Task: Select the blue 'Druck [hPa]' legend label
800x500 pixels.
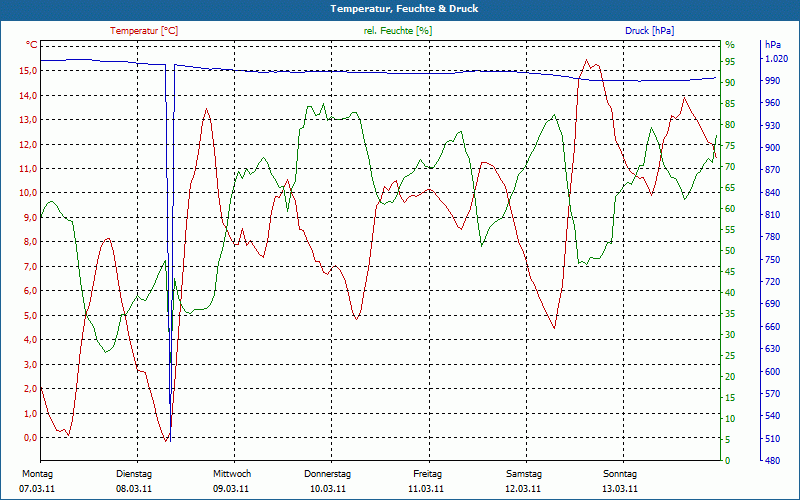Action: [x=649, y=31]
